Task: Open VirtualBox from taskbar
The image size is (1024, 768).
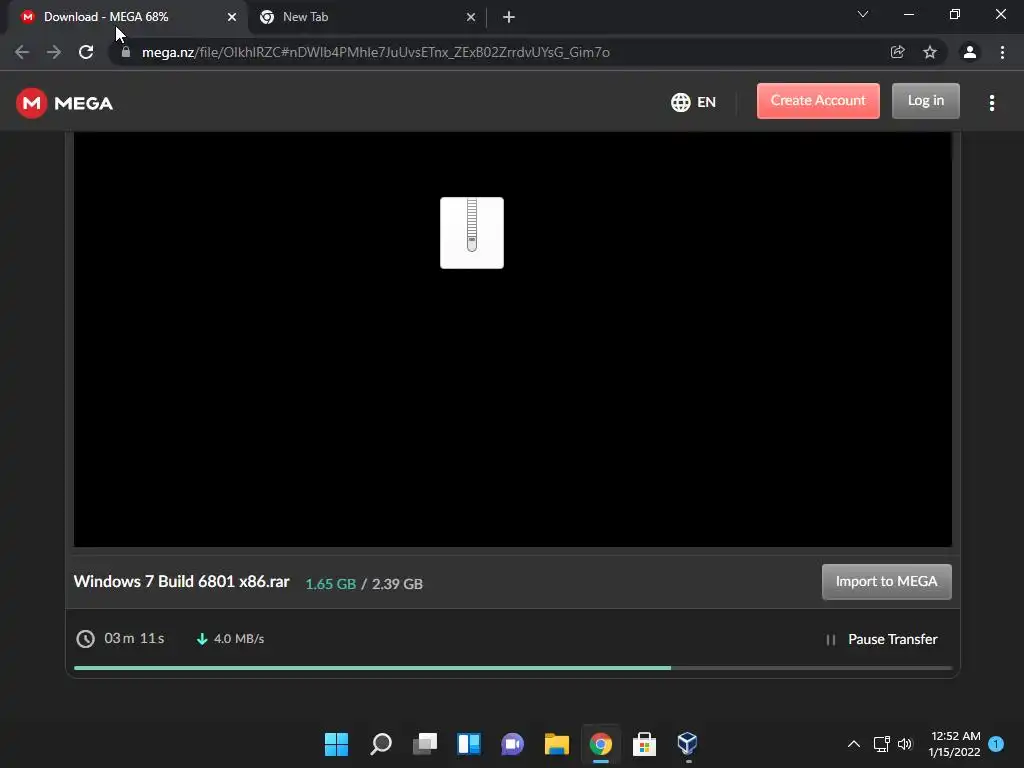Action: (x=687, y=743)
